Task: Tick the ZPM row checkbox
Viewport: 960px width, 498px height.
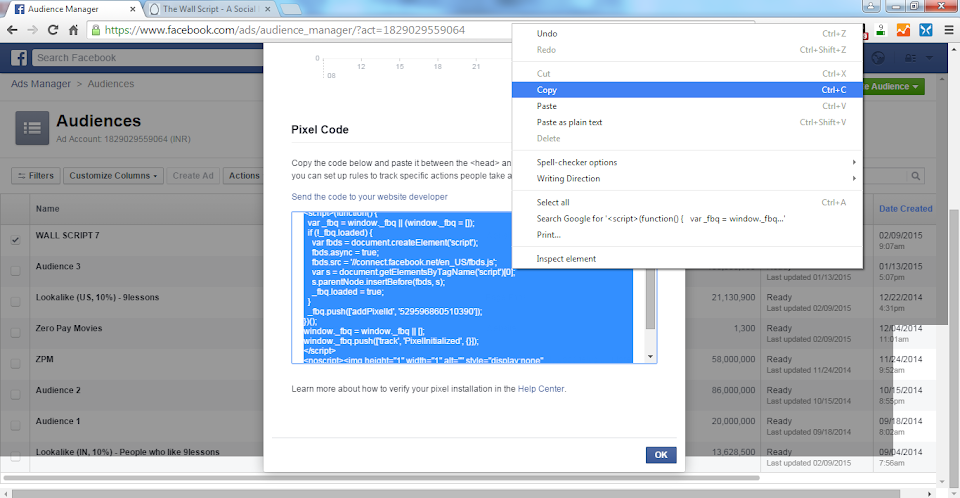Action: 15,364
